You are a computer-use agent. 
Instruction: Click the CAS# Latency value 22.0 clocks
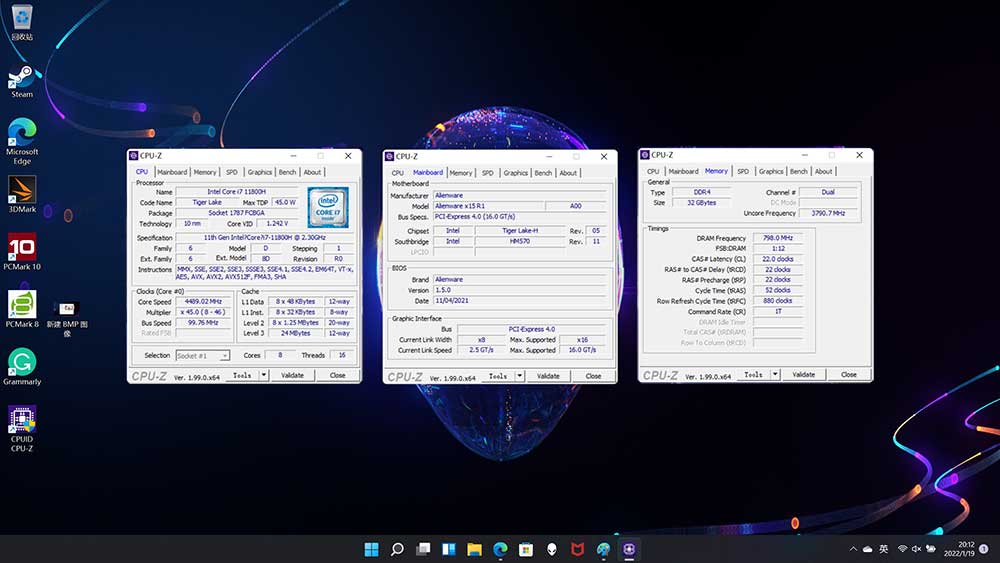tap(777, 259)
